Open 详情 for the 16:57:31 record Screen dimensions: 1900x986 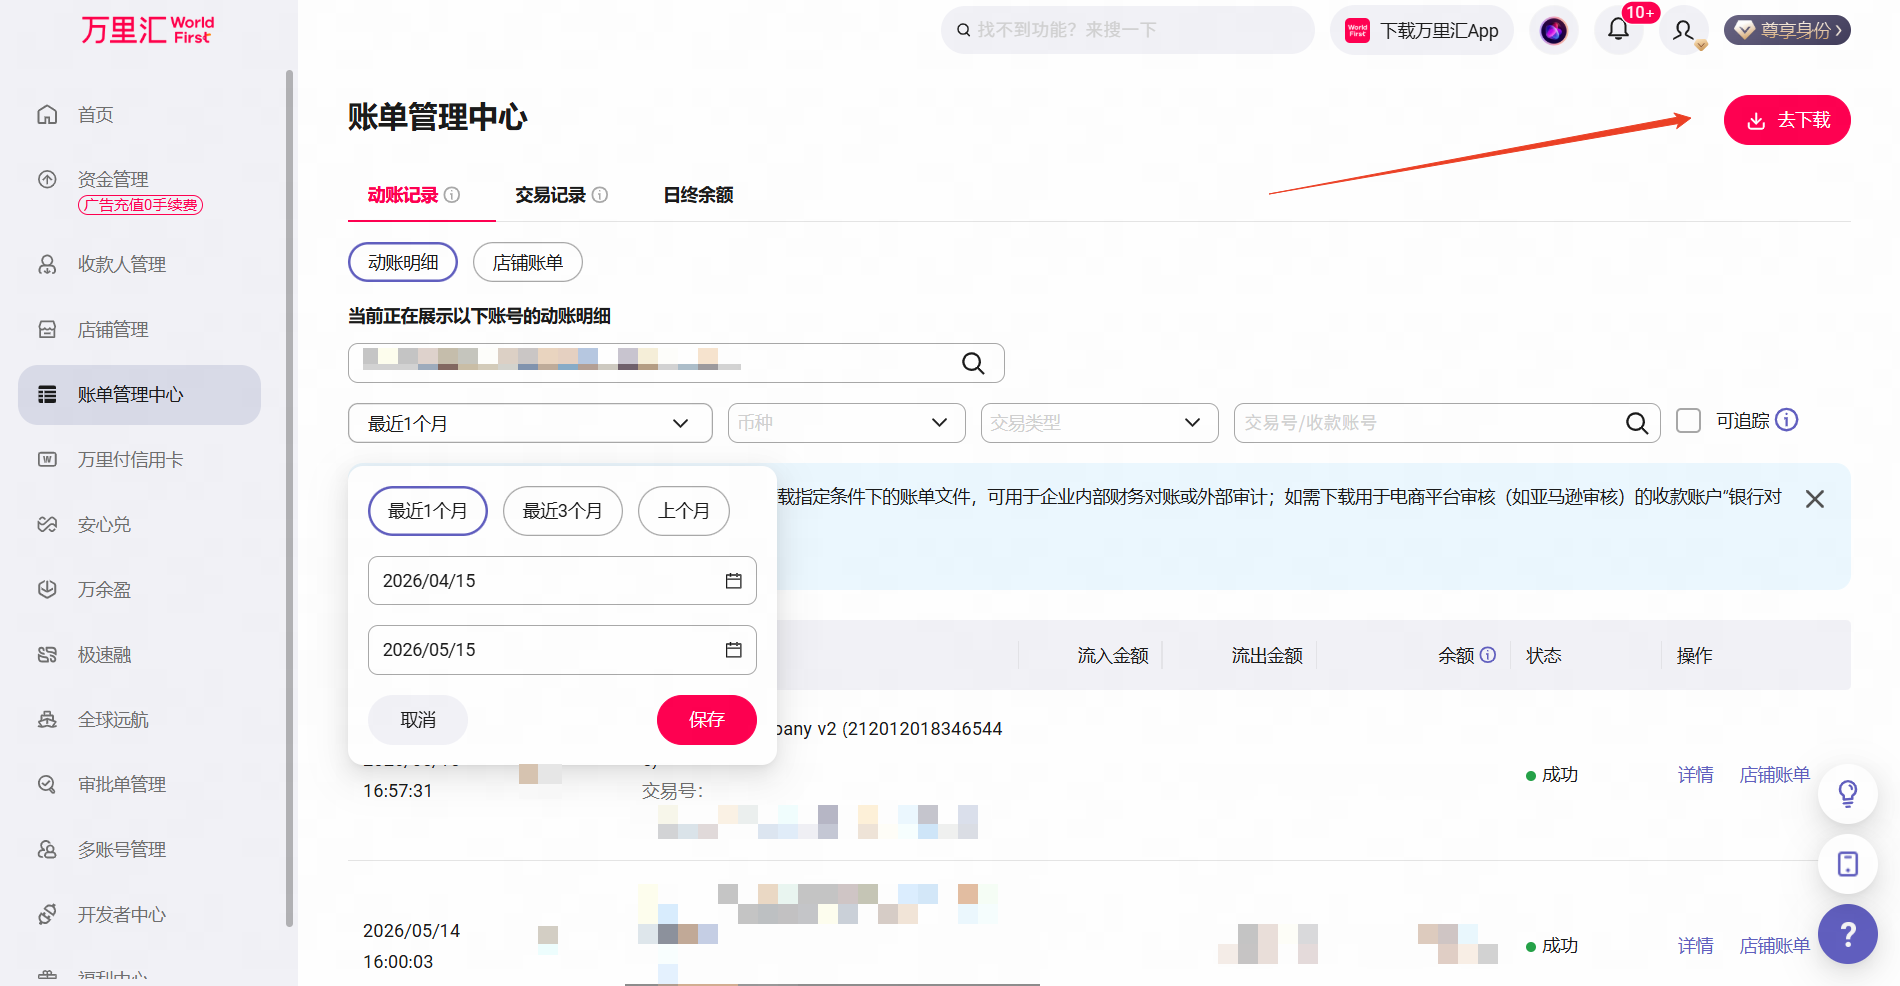(x=1696, y=775)
